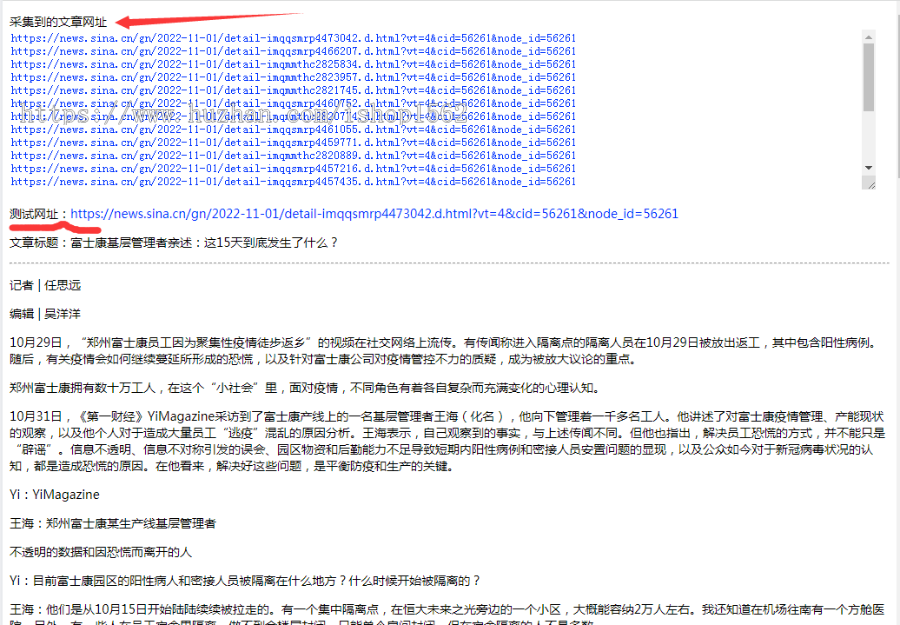This screenshot has width=900, height=625.
Task: Click the URL line containing imqmmthc2825834
Action: click(x=293, y=64)
